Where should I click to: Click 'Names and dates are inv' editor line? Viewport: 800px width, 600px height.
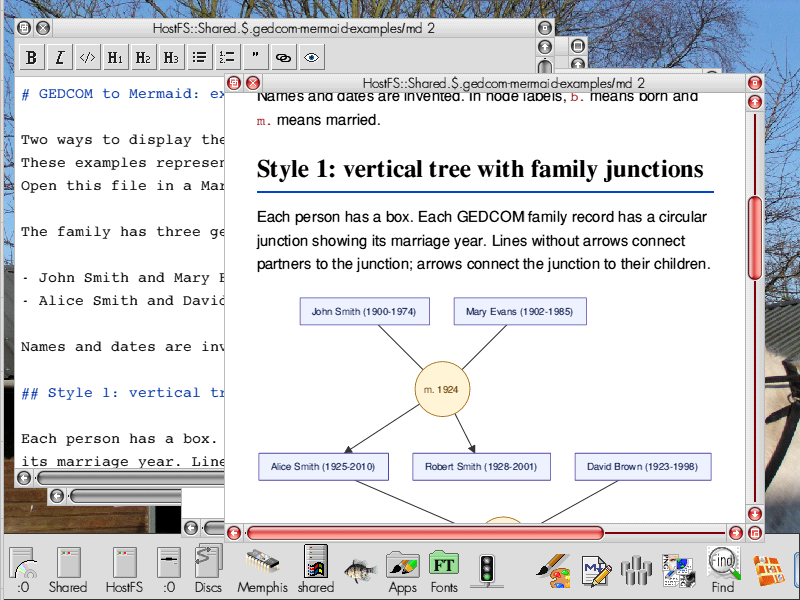tap(122, 347)
